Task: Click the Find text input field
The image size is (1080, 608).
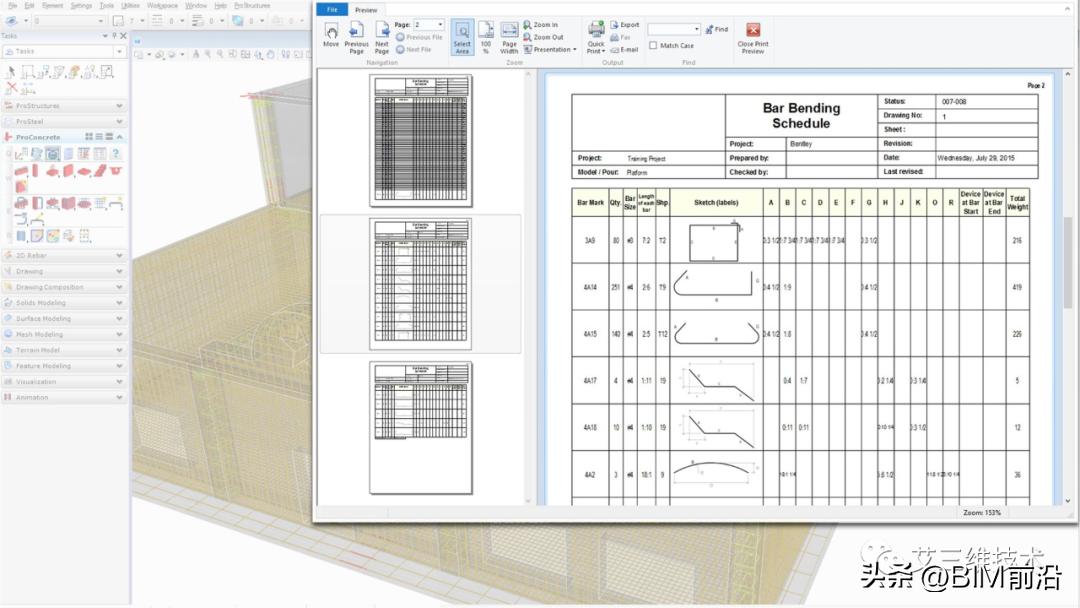Action: 672,30
